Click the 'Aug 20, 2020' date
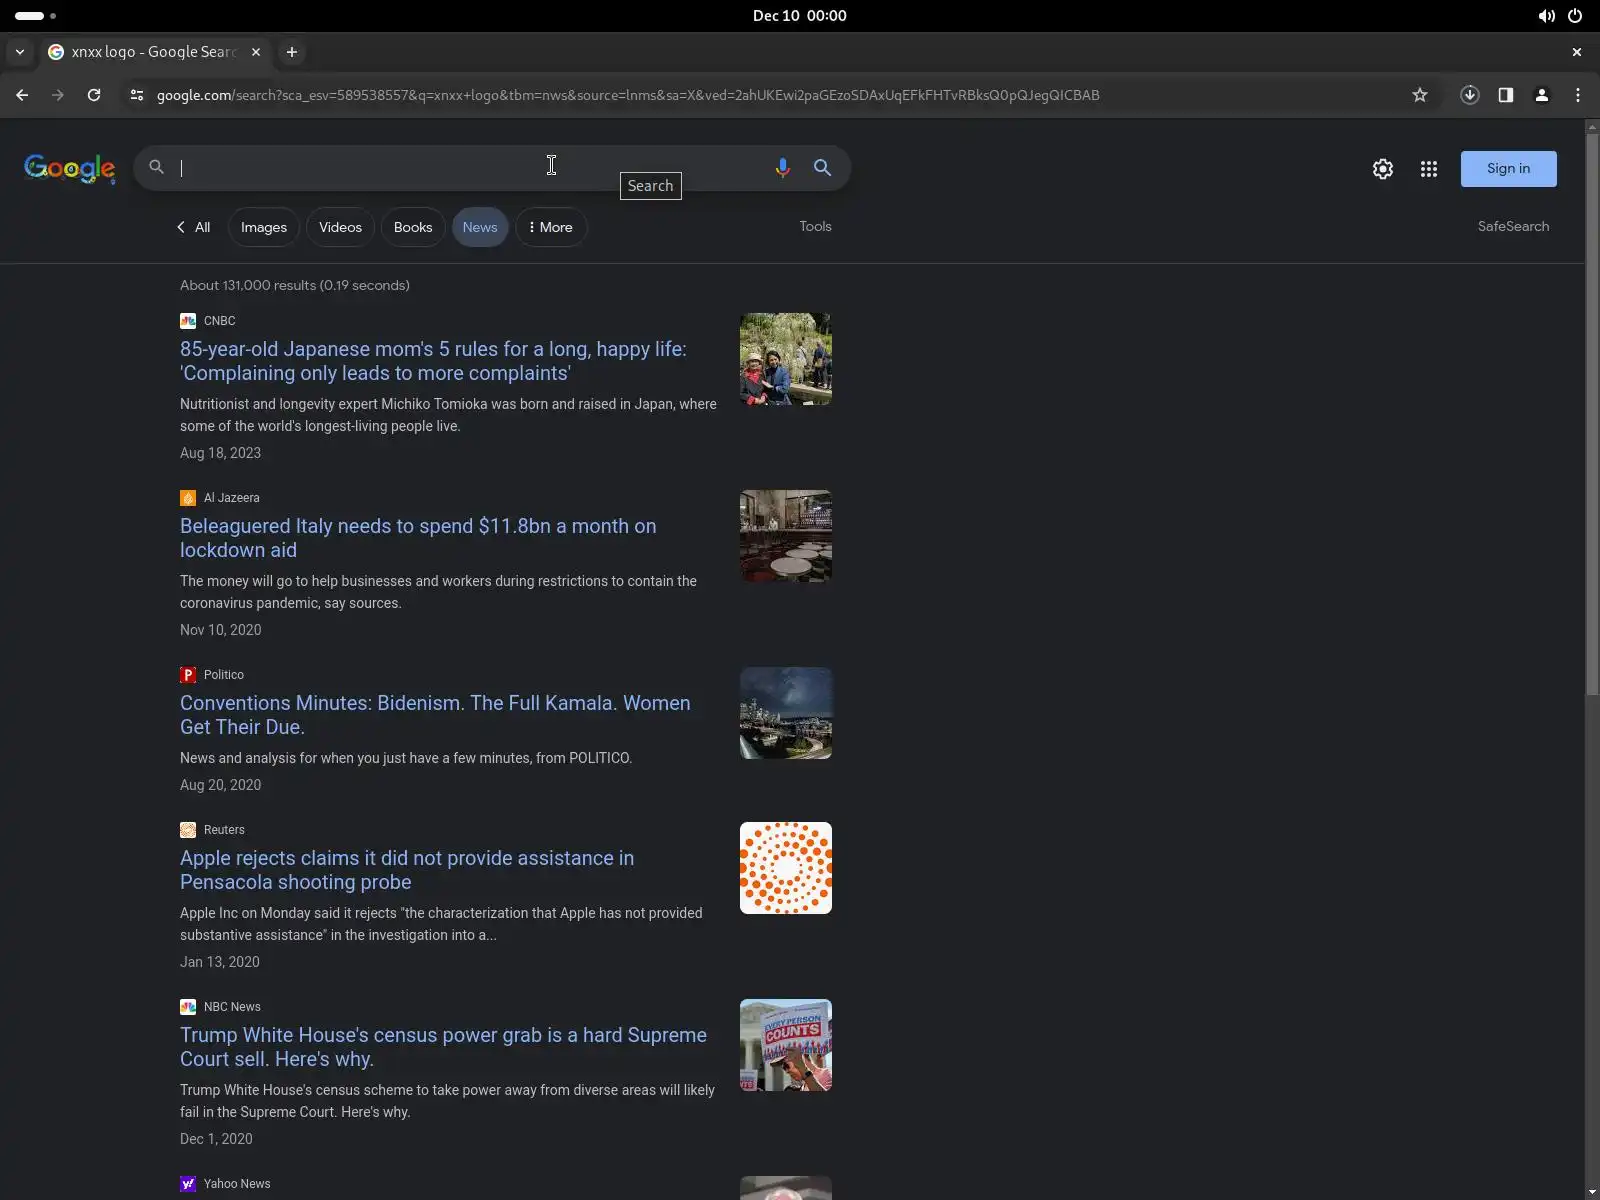This screenshot has height=1200, width=1600. coord(220,785)
